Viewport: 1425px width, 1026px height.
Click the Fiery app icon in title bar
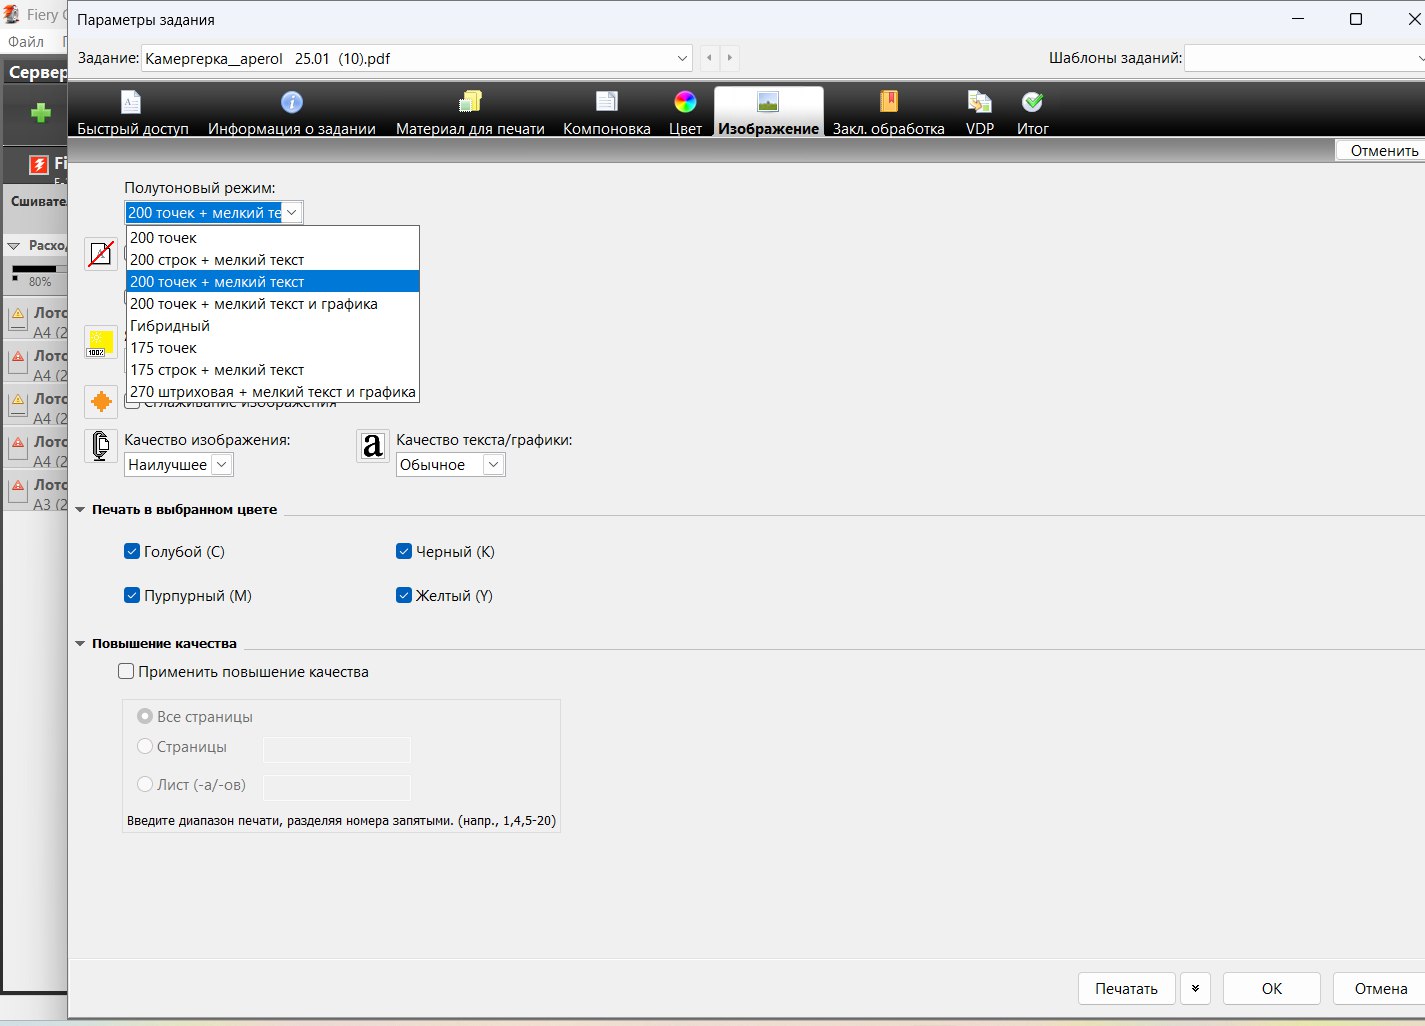click(x=11, y=15)
